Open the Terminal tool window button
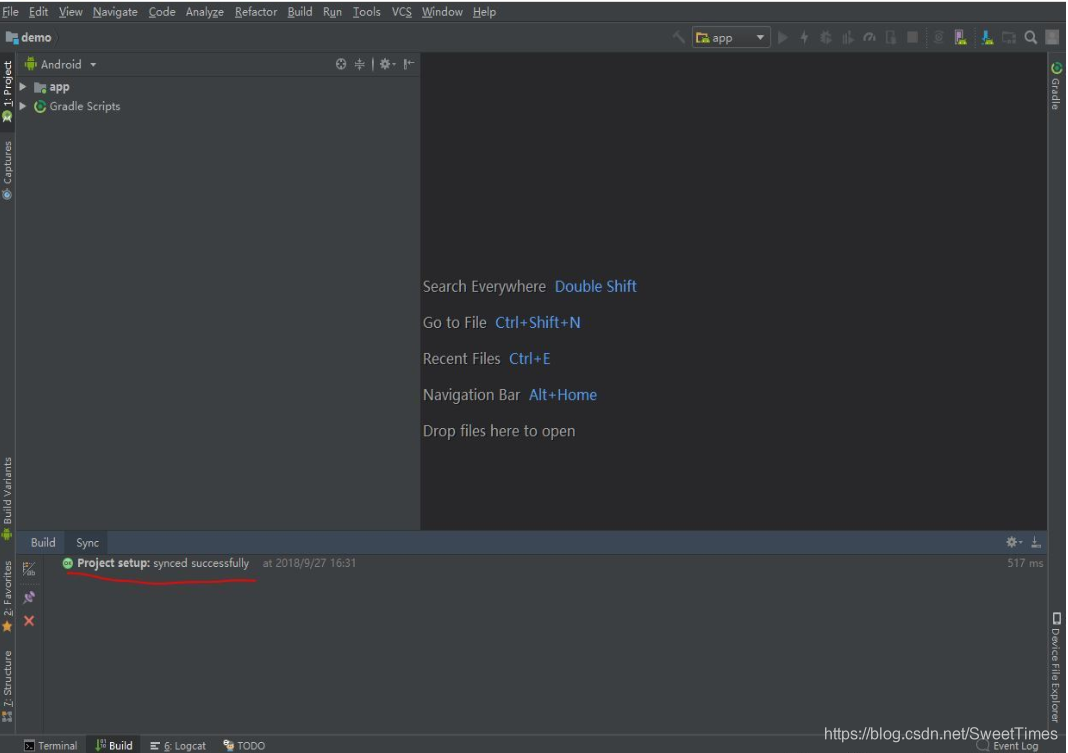The width and height of the screenshot is (1068, 753). [x=51, y=746]
